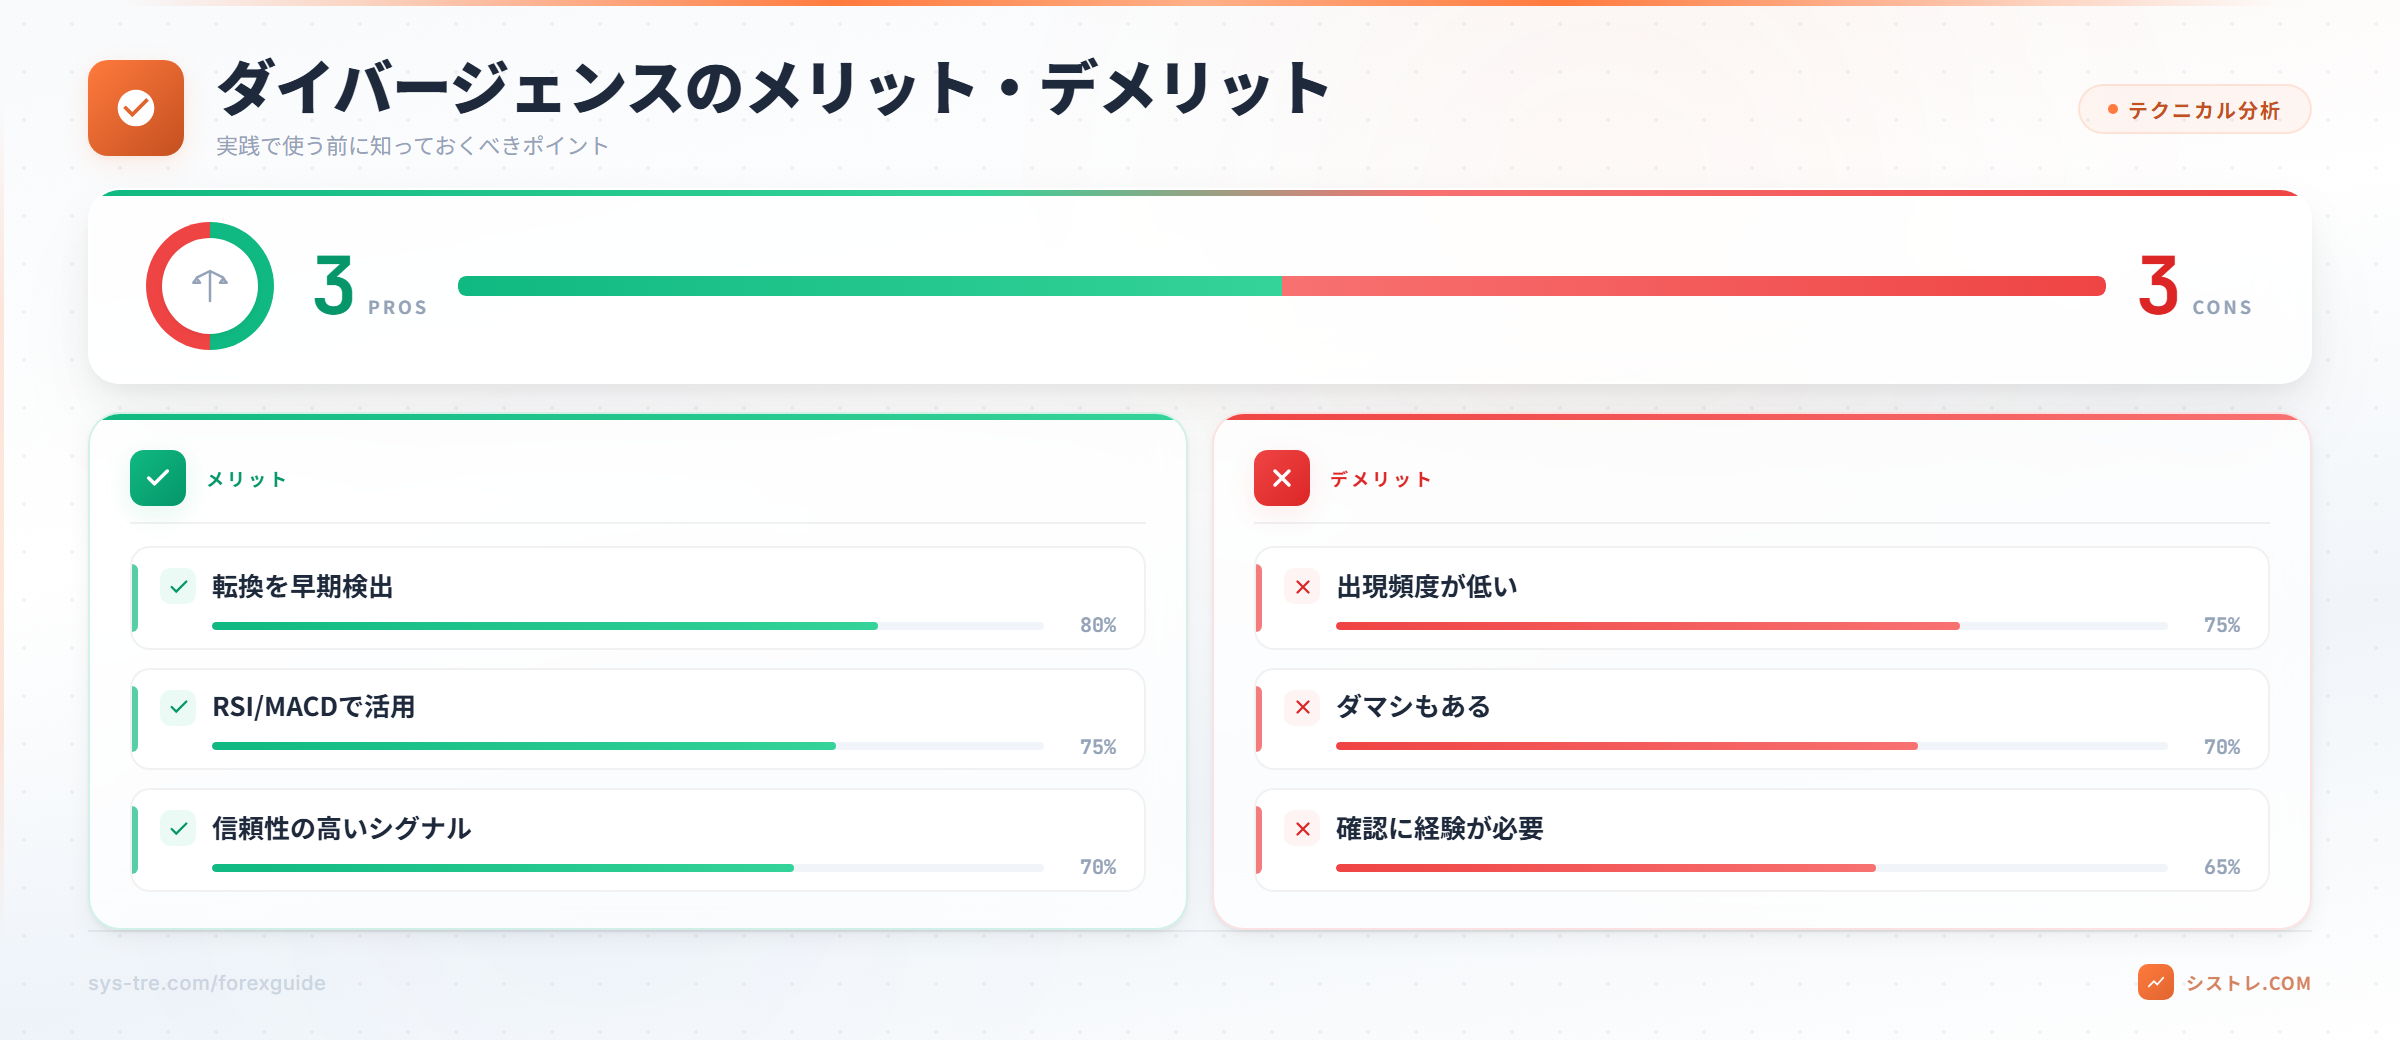The width and height of the screenshot is (2400, 1040).
Task: Click the cross icon beside 確認に経験が必要
Action: (x=1303, y=829)
